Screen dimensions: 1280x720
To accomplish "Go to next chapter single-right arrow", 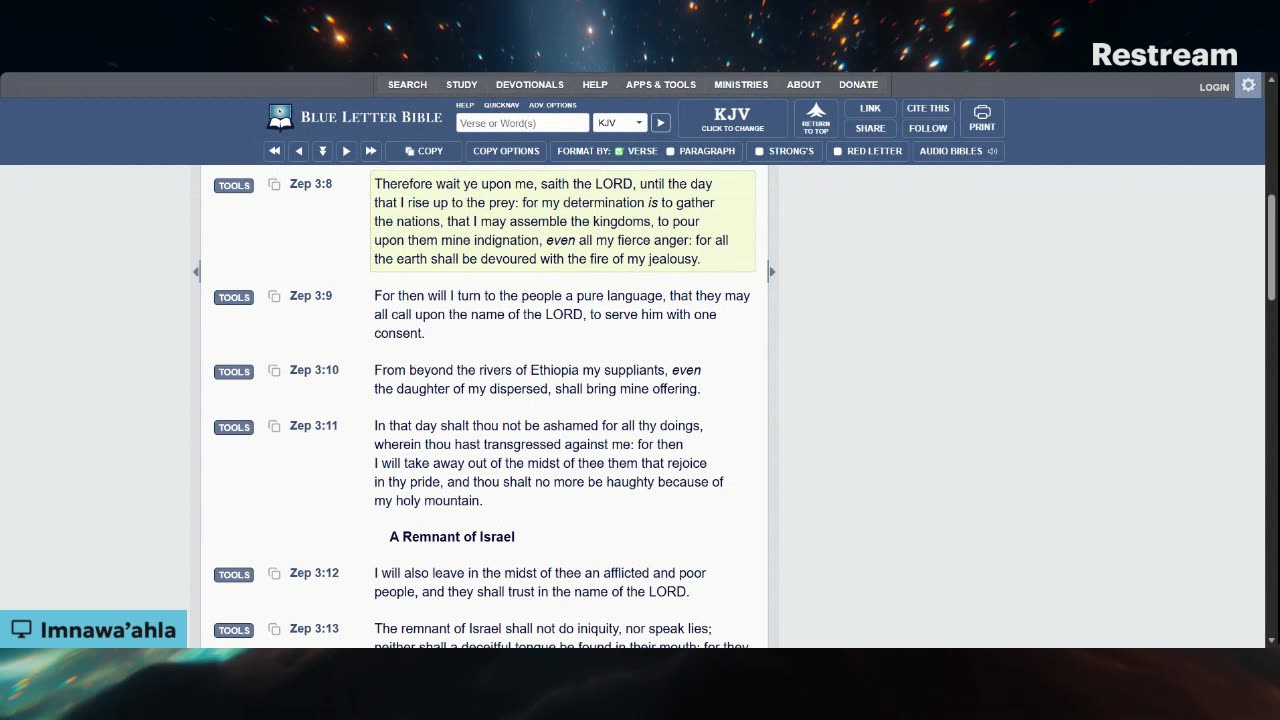I will pyautogui.click(x=346, y=151).
